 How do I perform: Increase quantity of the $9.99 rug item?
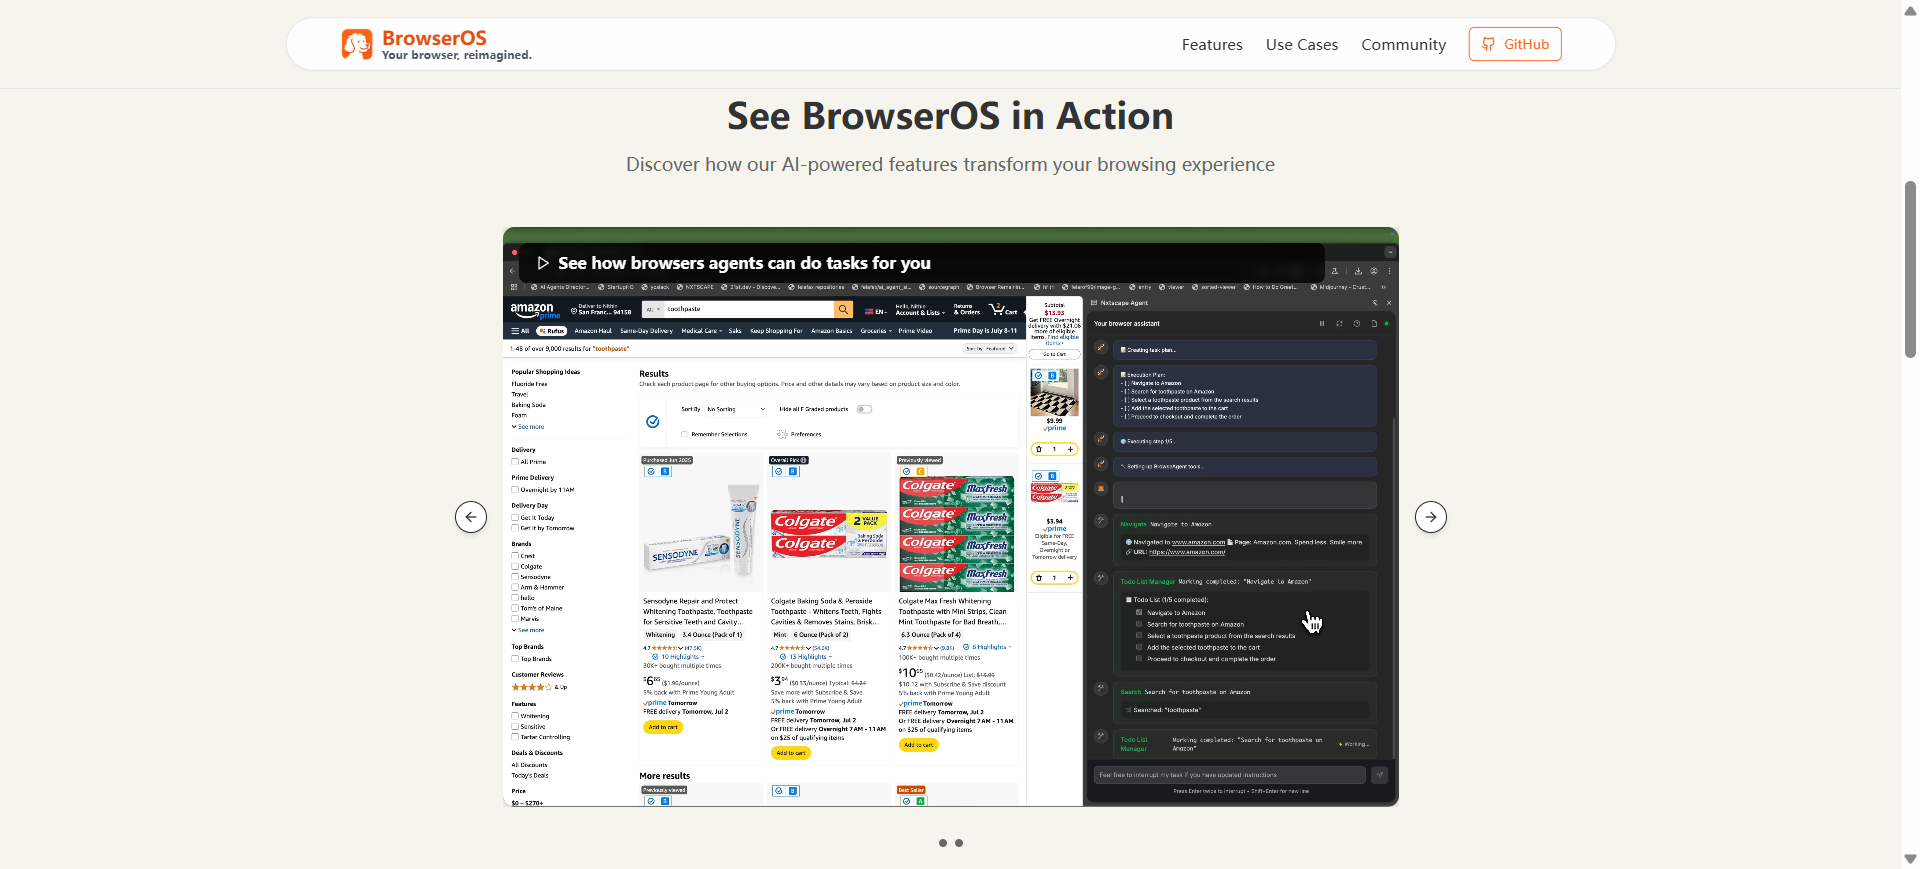tap(1071, 449)
